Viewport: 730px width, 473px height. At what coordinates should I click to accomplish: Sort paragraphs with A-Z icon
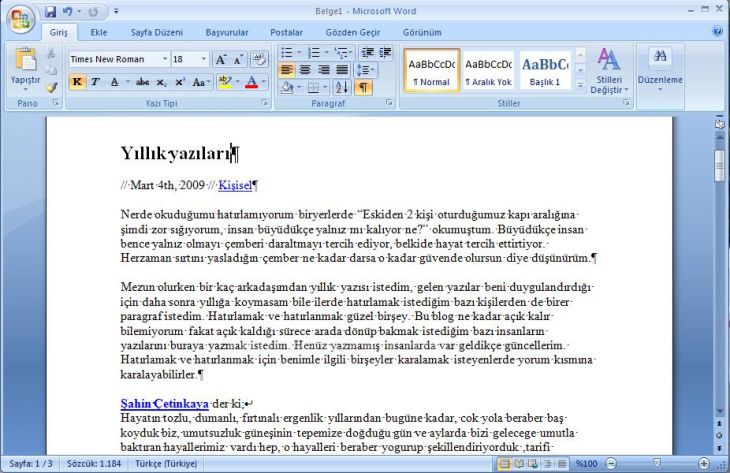(x=342, y=87)
